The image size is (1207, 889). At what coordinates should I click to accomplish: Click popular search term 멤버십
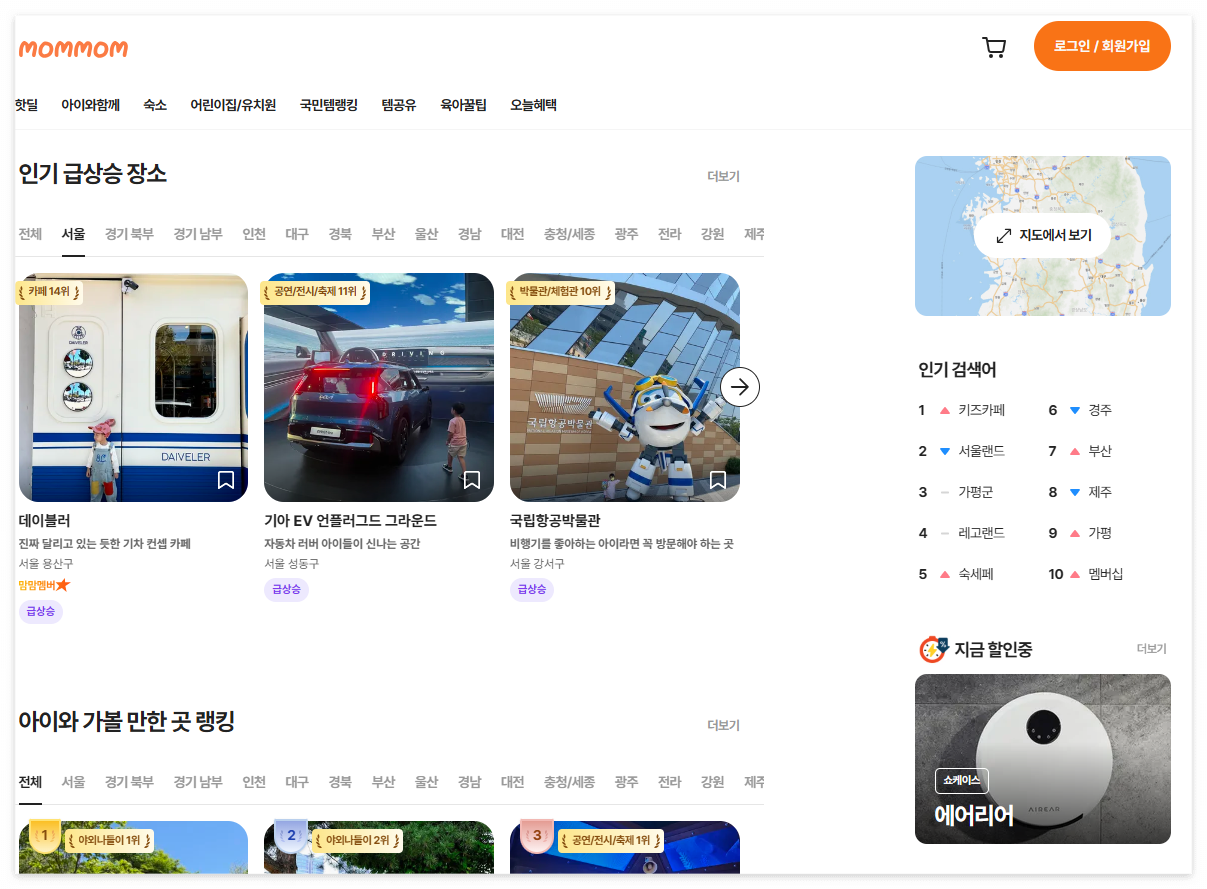coord(1106,574)
